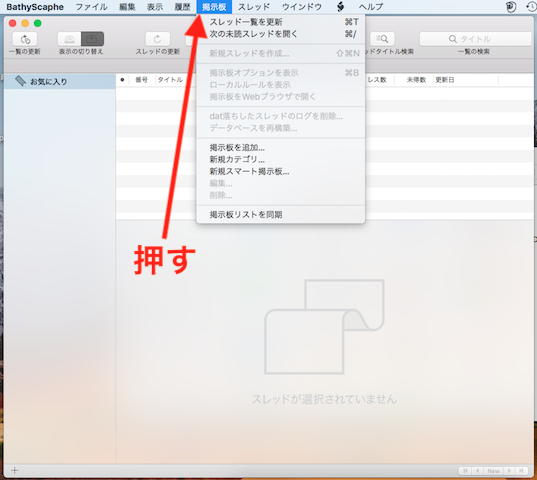537x480 pixels.
Task: Choose 掲示板を追加... from the menu
Action: pos(280,148)
